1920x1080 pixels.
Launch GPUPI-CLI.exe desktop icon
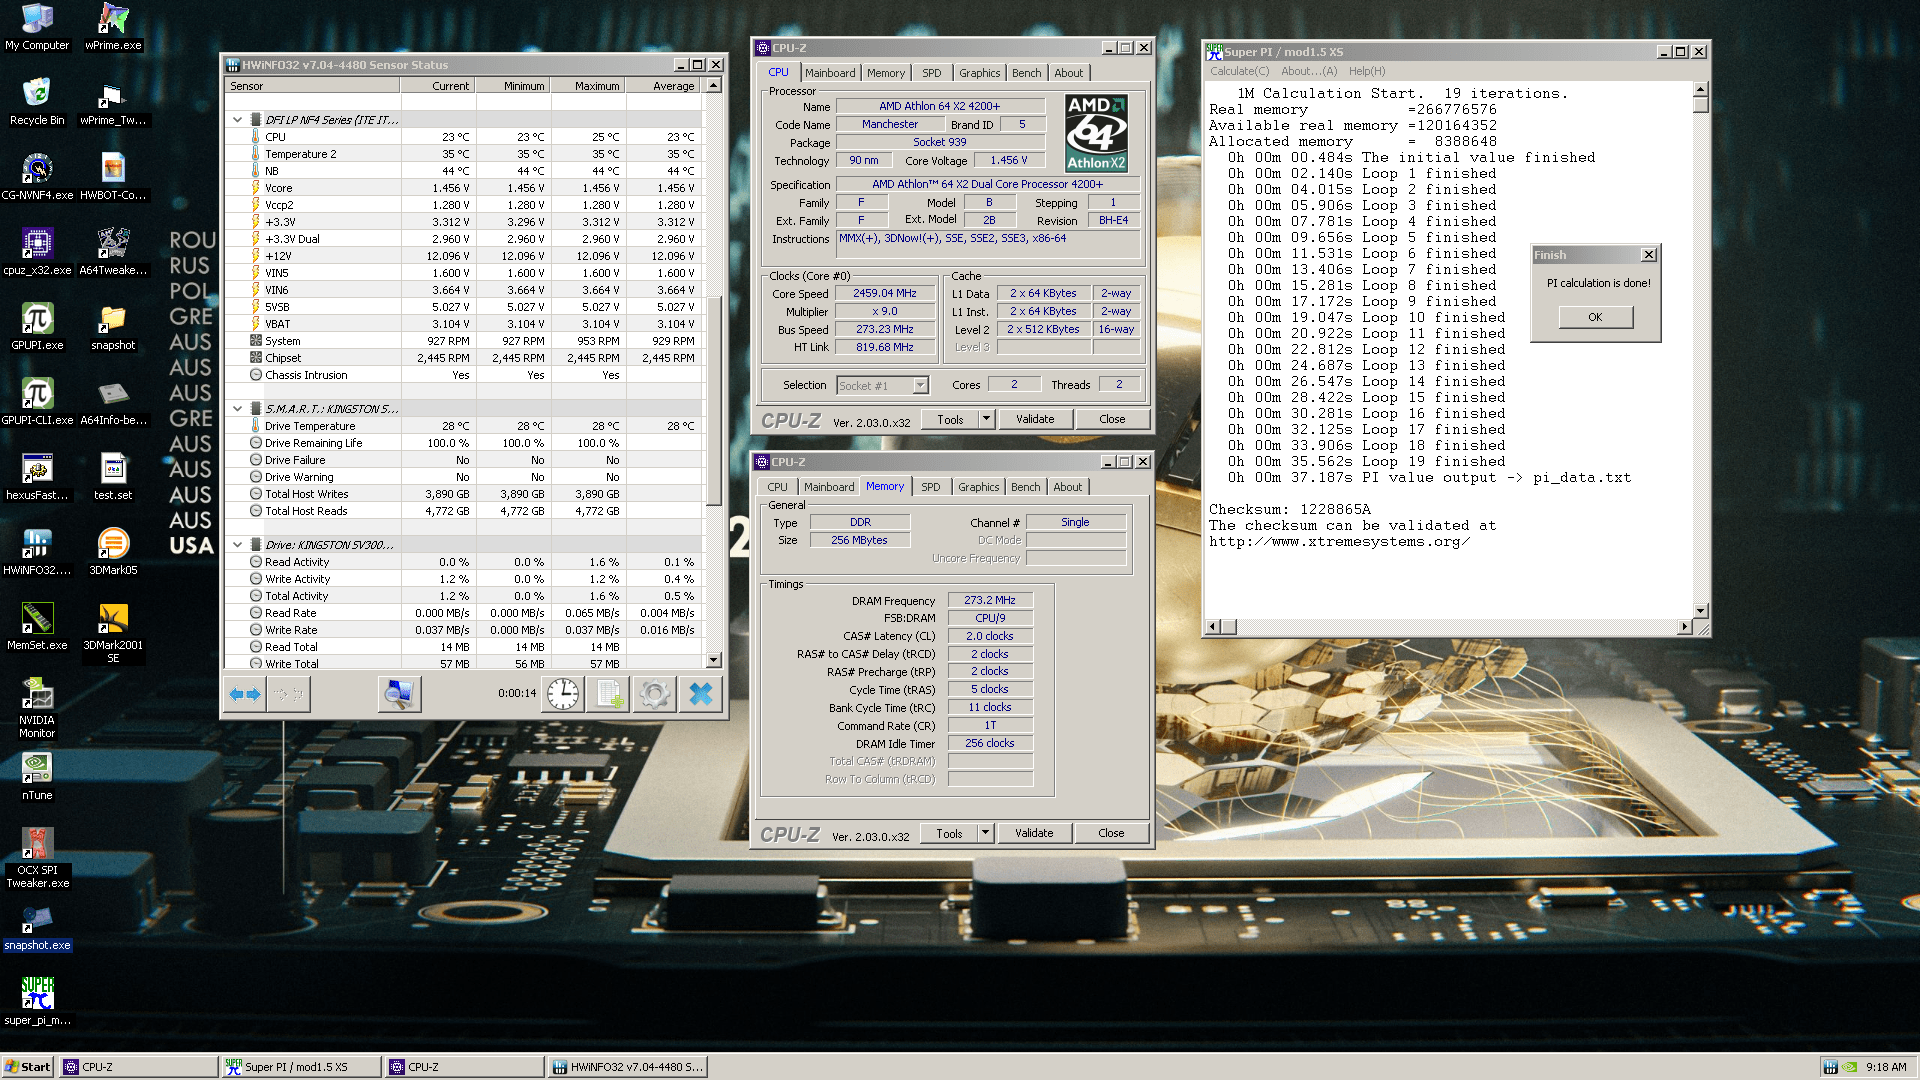(37, 402)
